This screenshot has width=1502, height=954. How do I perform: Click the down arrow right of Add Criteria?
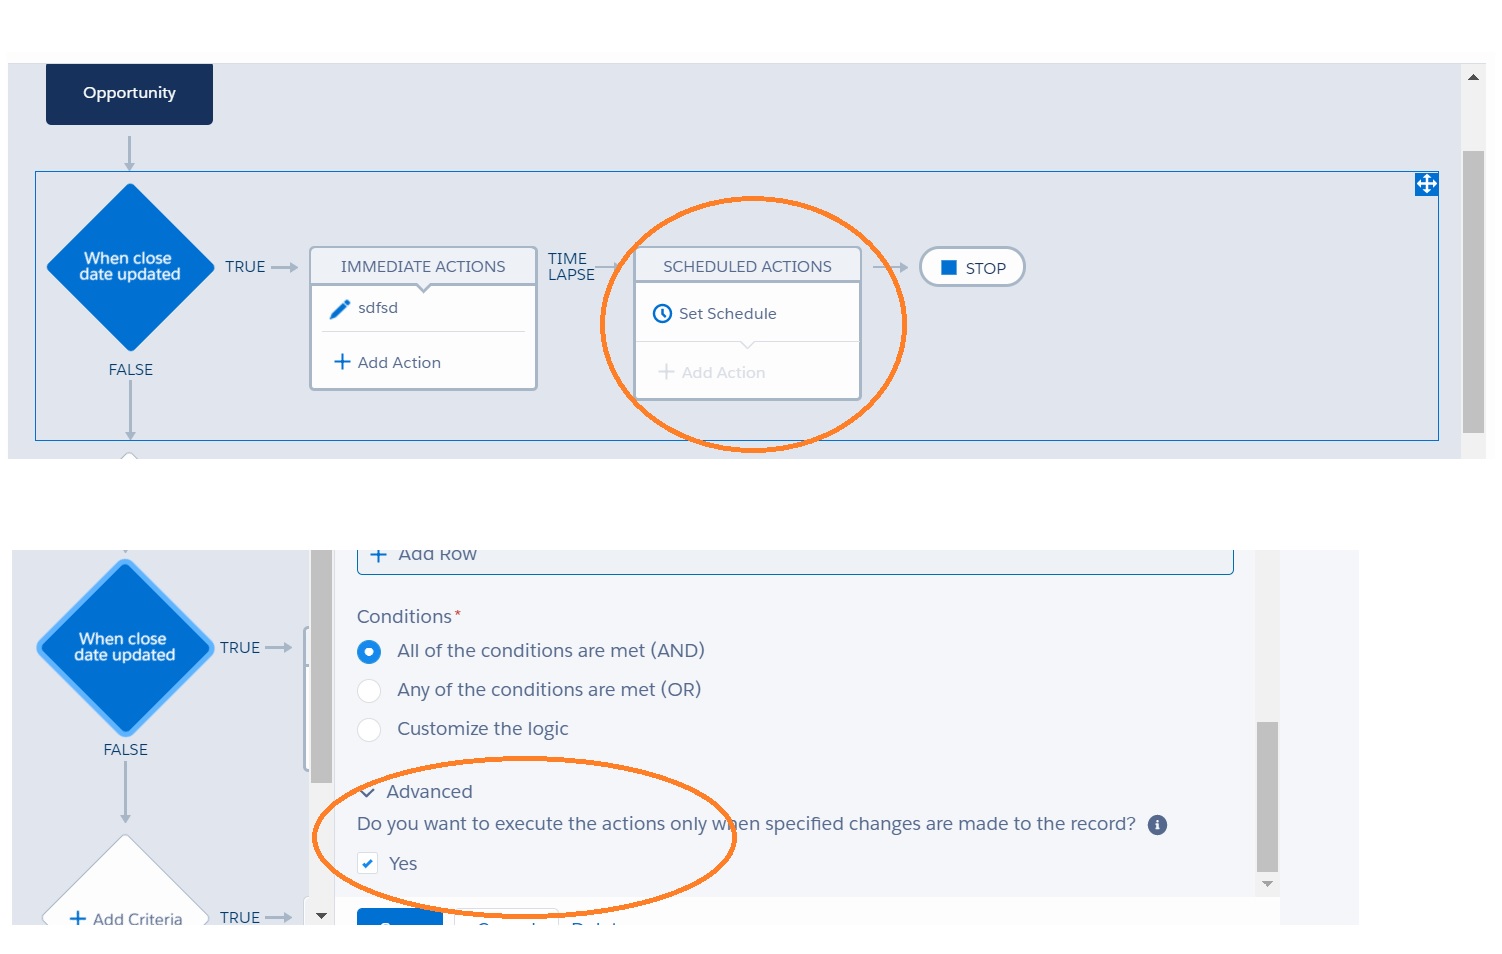pos(321,915)
